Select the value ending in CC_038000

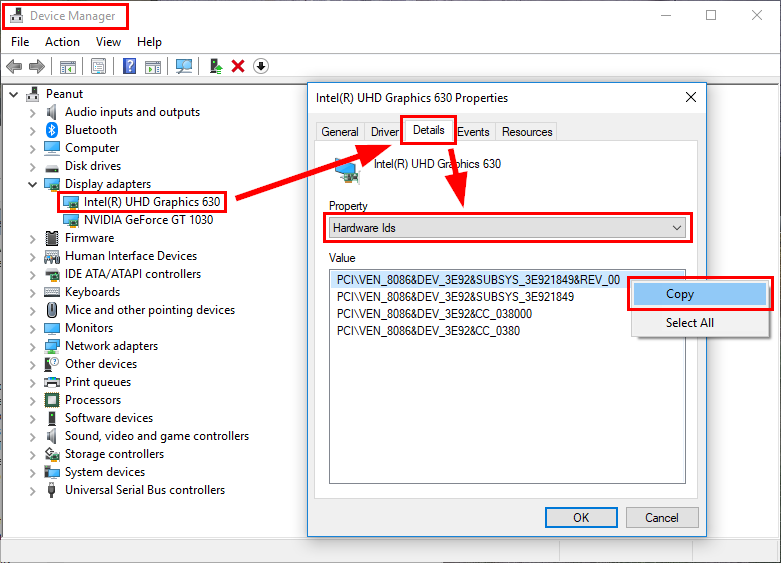pos(434,314)
